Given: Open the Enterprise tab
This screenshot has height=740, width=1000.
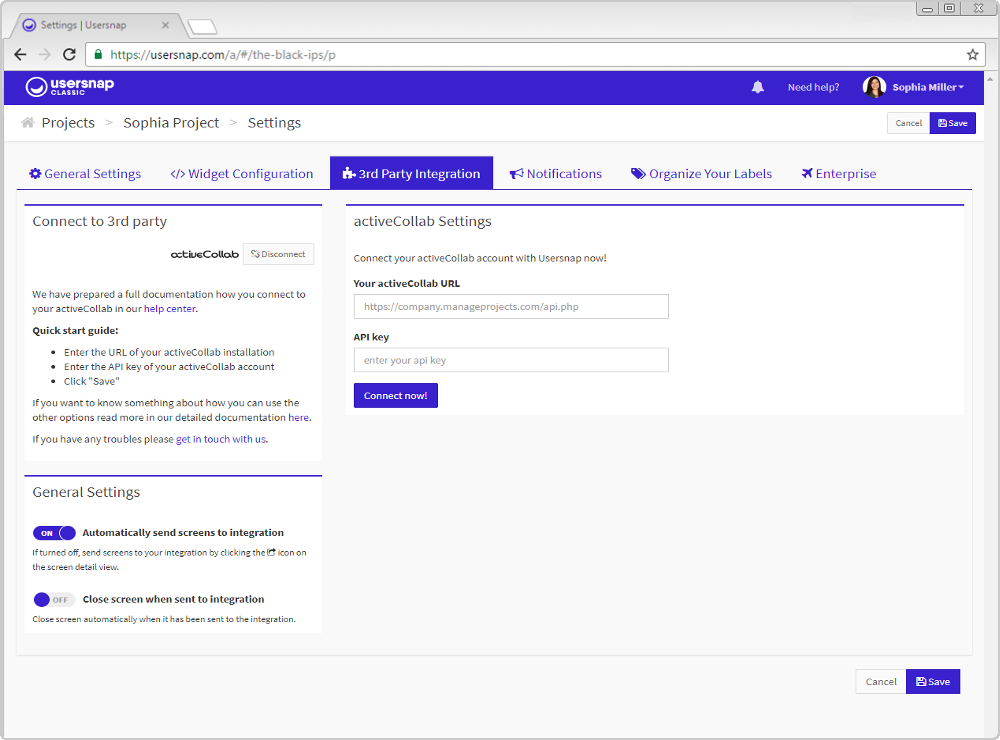Looking at the screenshot, I should [x=839, y=174].
